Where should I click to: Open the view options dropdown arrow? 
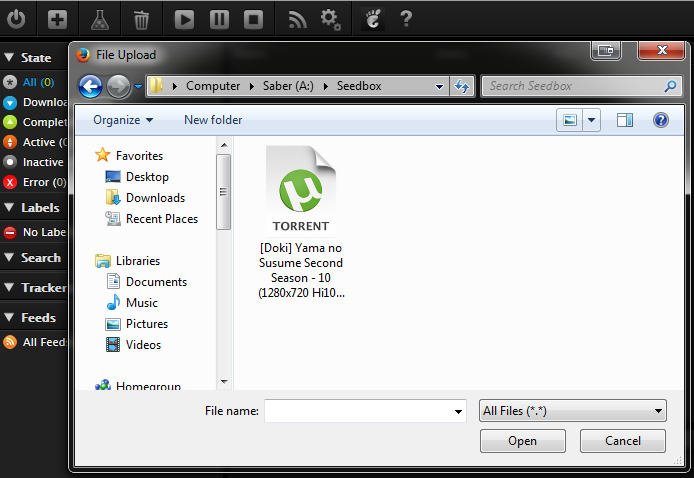(x=591, y=120)
